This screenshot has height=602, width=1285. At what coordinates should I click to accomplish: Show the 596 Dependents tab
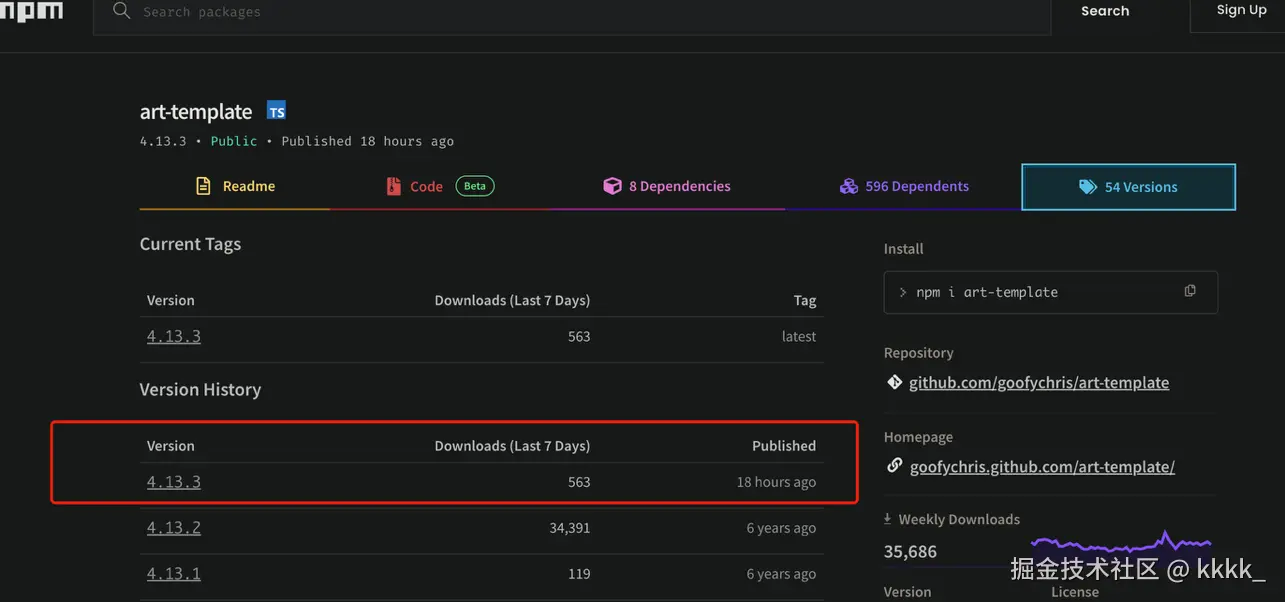click(x=904, y=186)
